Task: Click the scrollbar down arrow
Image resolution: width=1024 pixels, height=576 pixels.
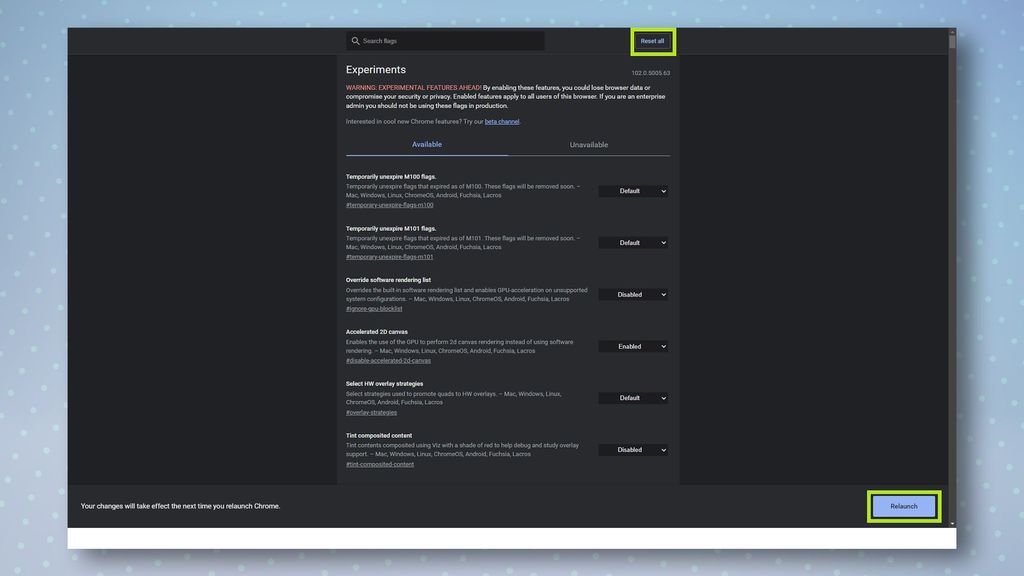Action: point(952,524)
